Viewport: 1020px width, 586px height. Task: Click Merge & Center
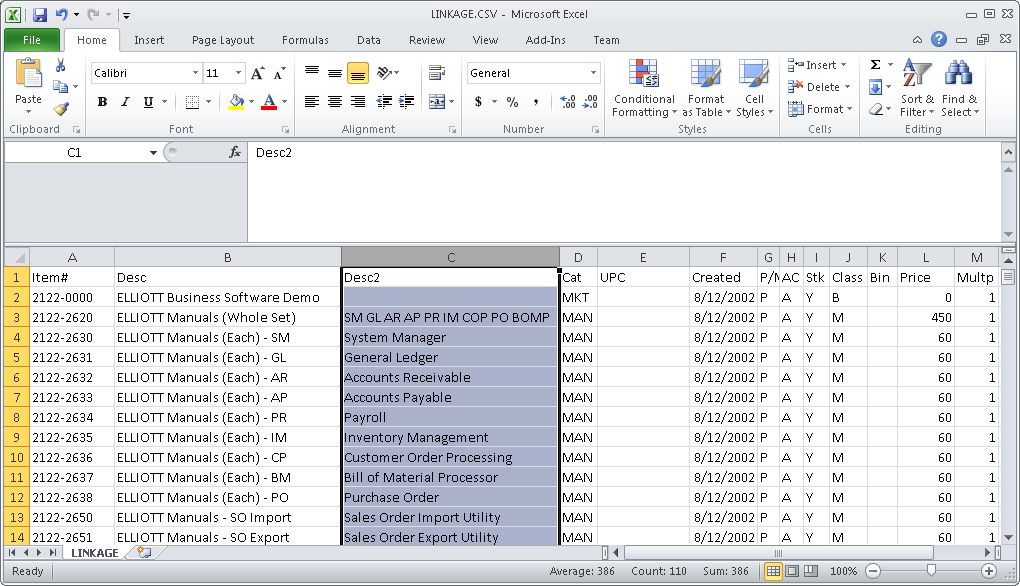[x=436, y=101]
